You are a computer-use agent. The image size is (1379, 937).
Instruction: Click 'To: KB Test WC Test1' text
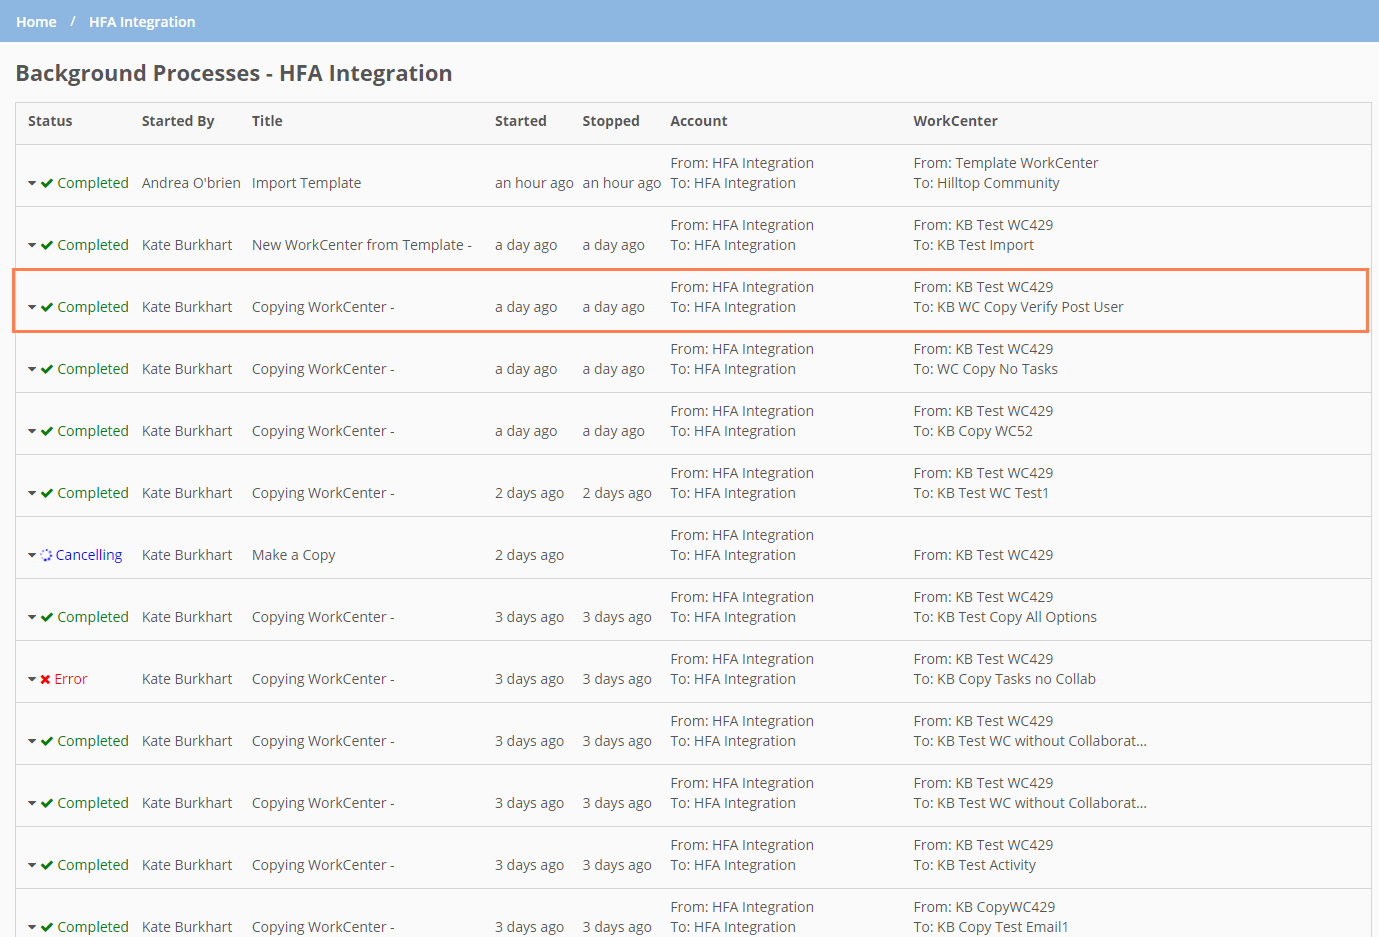[x=981, y=493]
